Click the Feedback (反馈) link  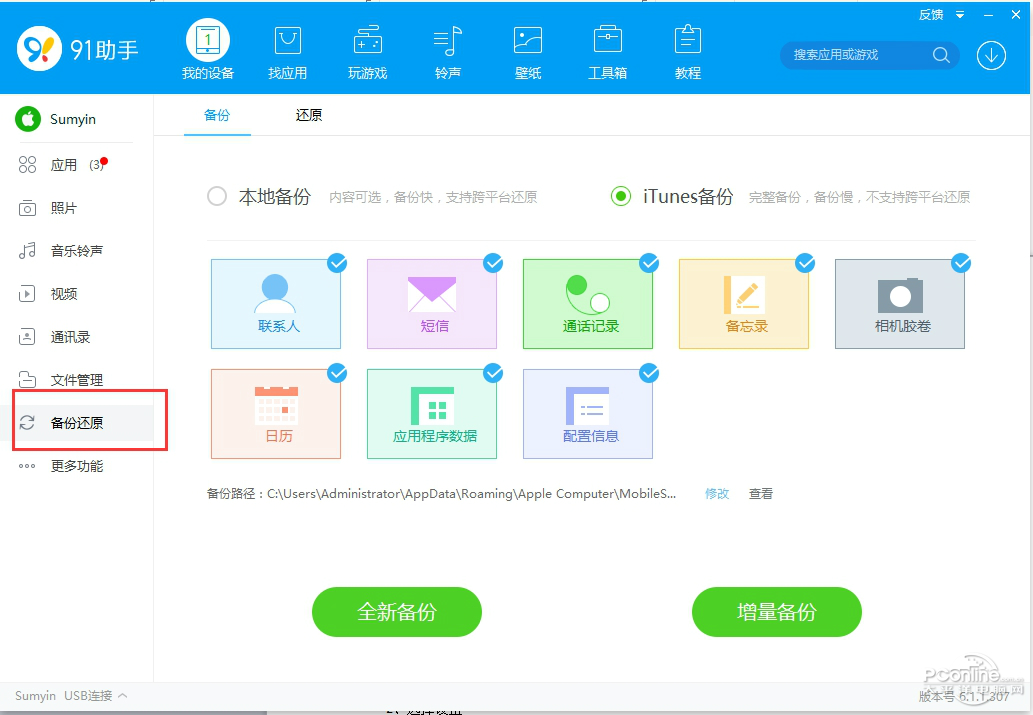click(931, 14)
